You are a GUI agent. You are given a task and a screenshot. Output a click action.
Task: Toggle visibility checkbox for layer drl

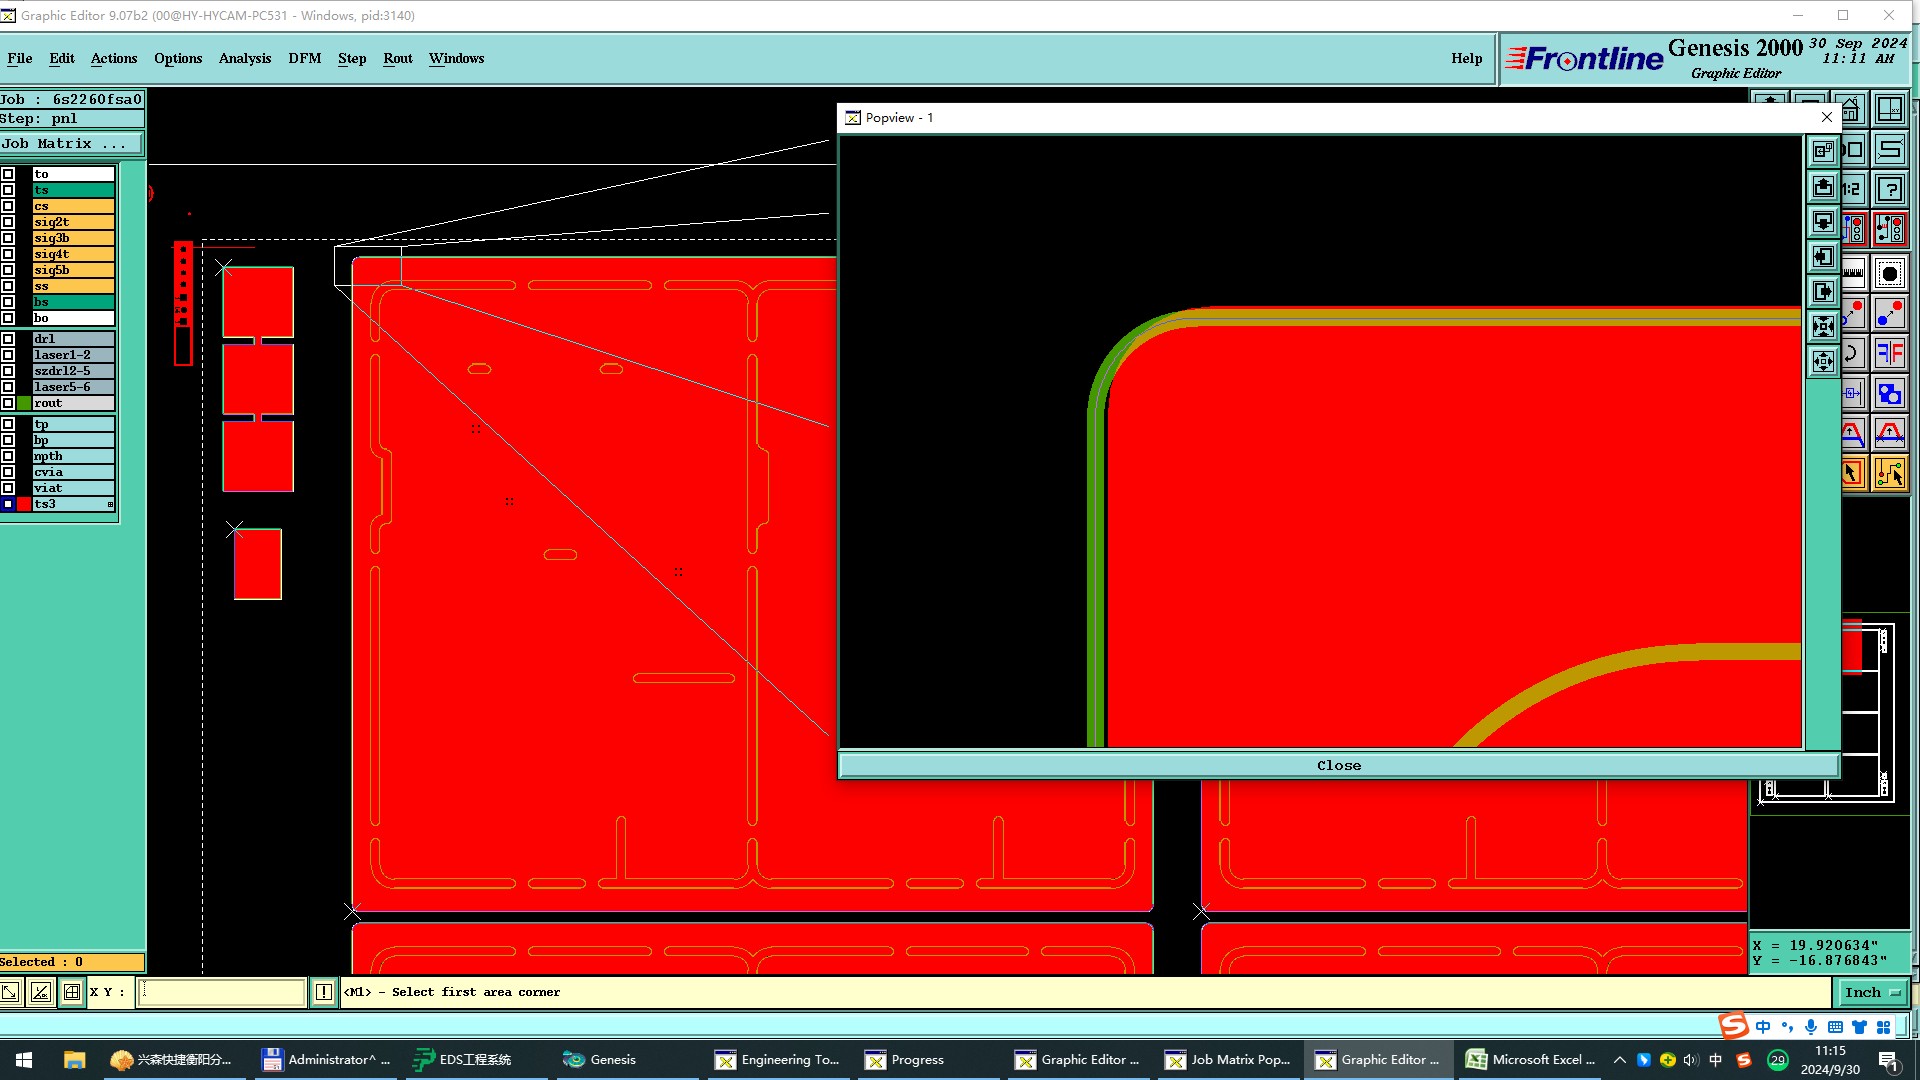tap(8, 339)
